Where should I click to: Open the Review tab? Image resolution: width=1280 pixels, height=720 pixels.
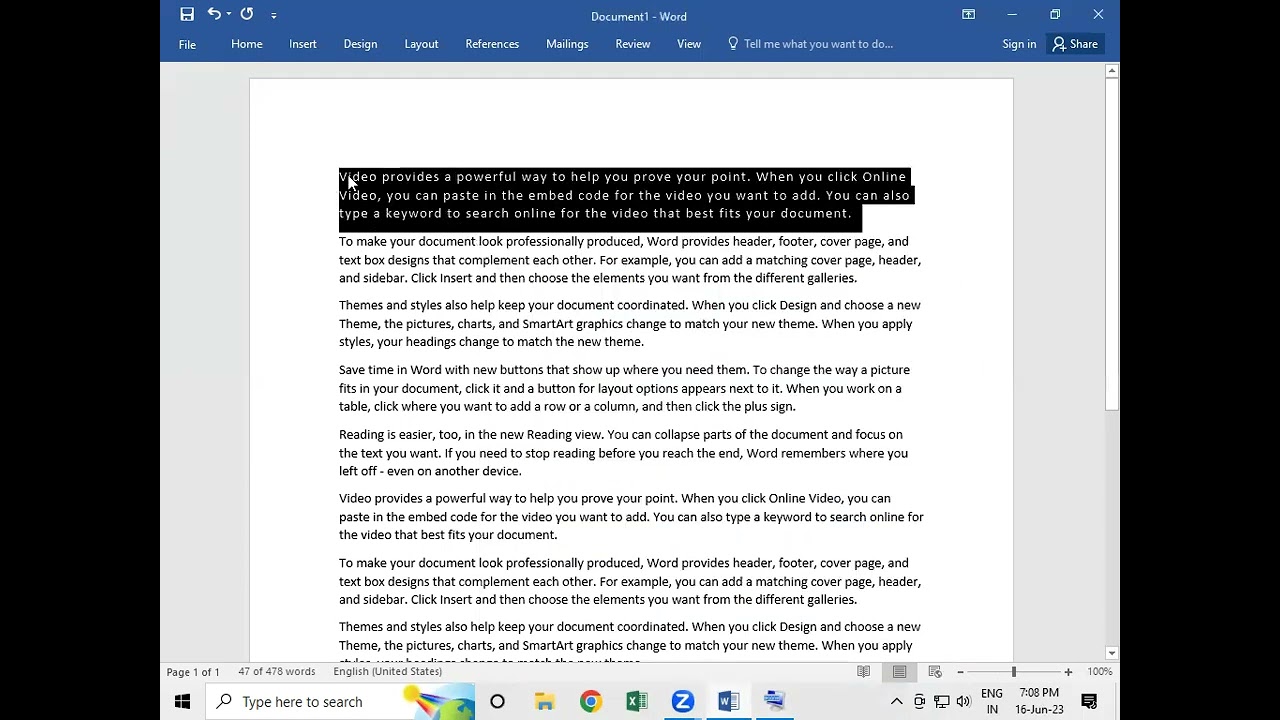pos(633,44)
